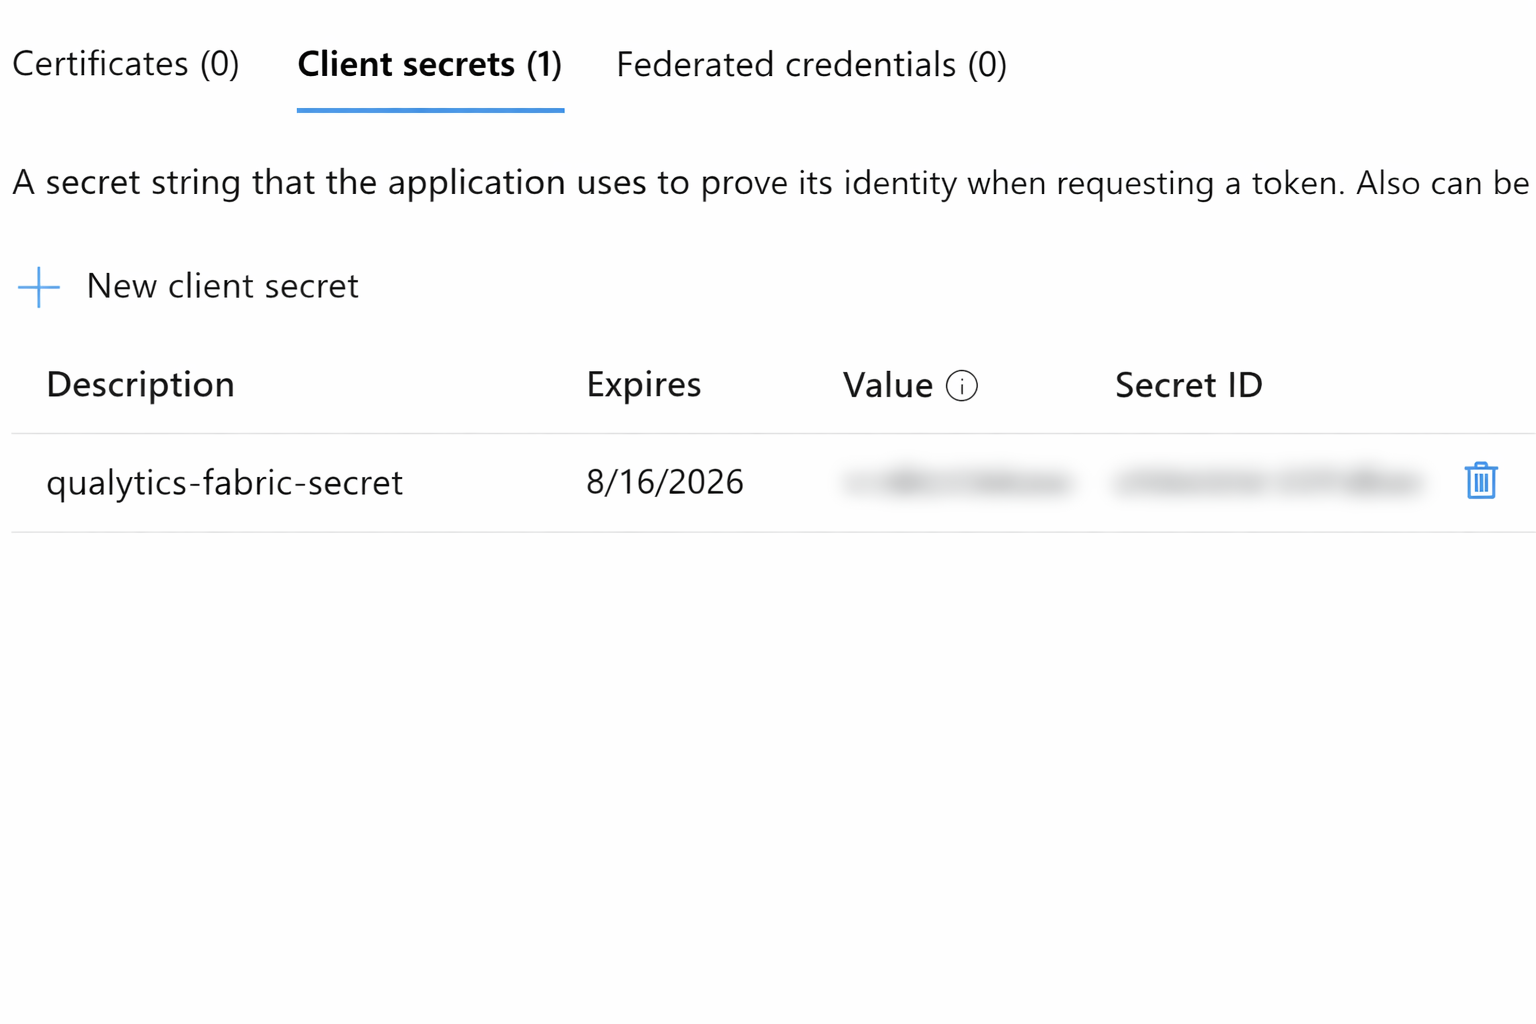
Task: Click the Expires column header
Action: (x=643, y=384)
